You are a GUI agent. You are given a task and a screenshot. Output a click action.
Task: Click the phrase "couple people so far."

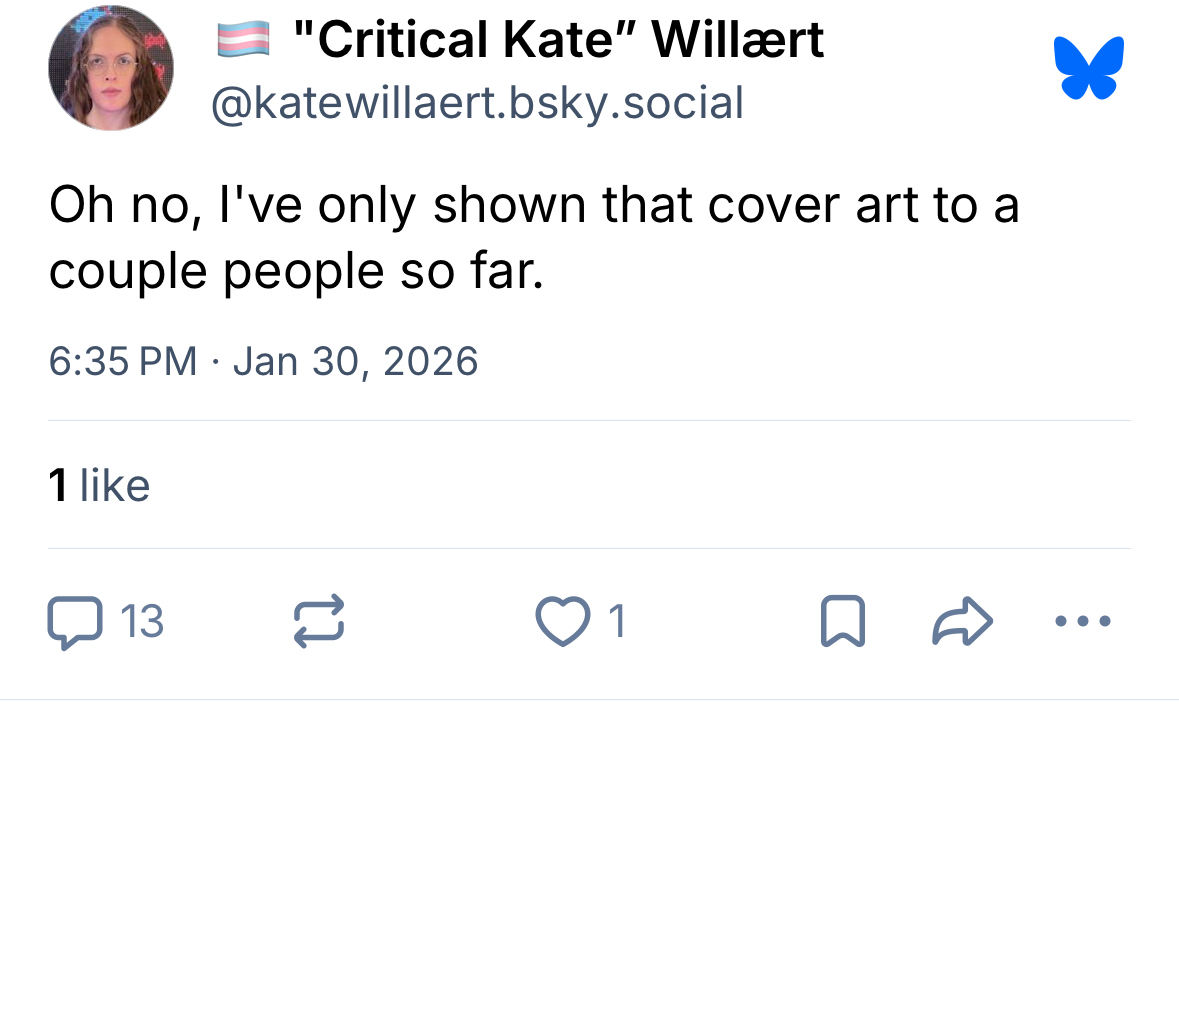pyautogui.click(x=296, y=271)
